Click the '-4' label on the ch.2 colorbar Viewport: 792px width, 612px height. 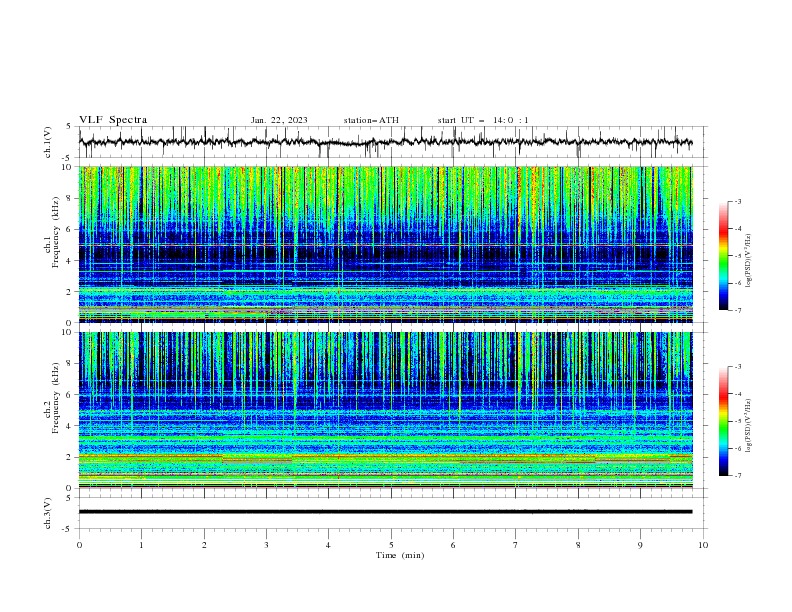pyautogui.click(x=737, y=394)
